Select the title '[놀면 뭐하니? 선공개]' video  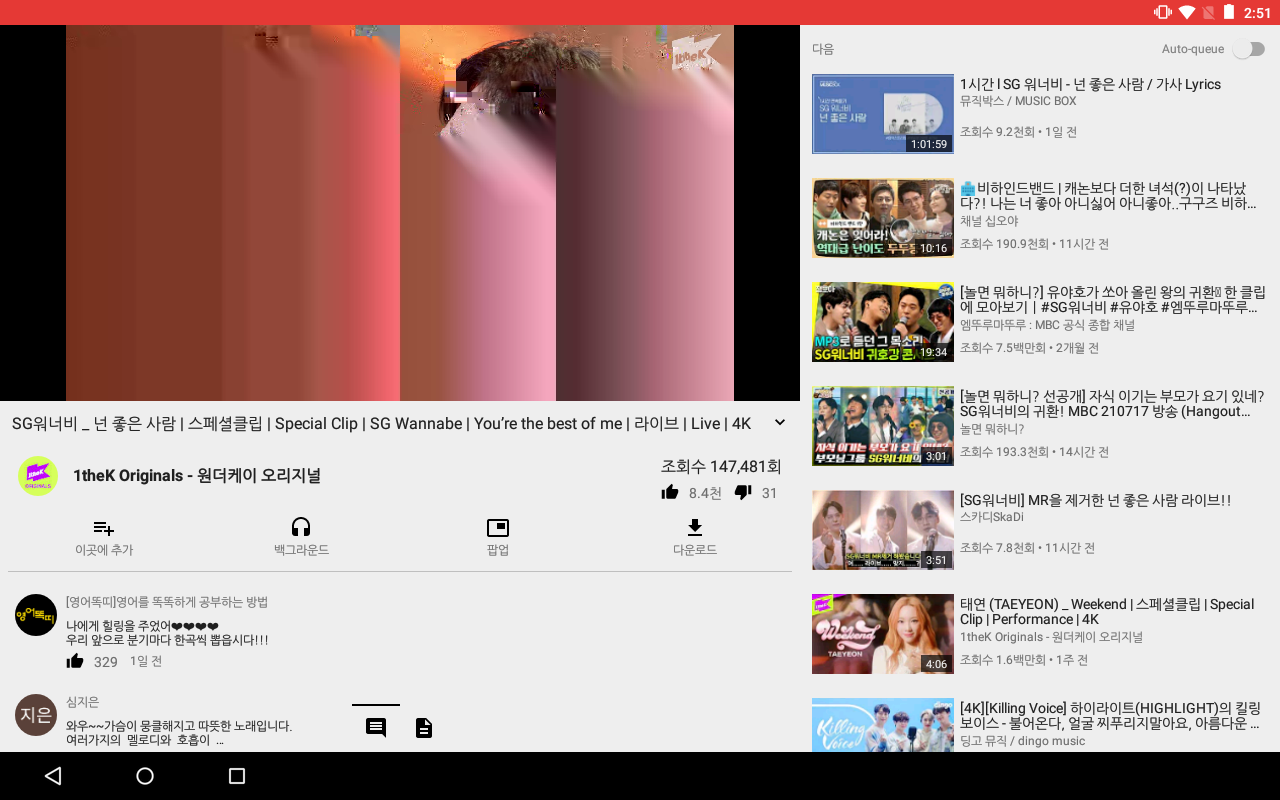[1112, 403]
